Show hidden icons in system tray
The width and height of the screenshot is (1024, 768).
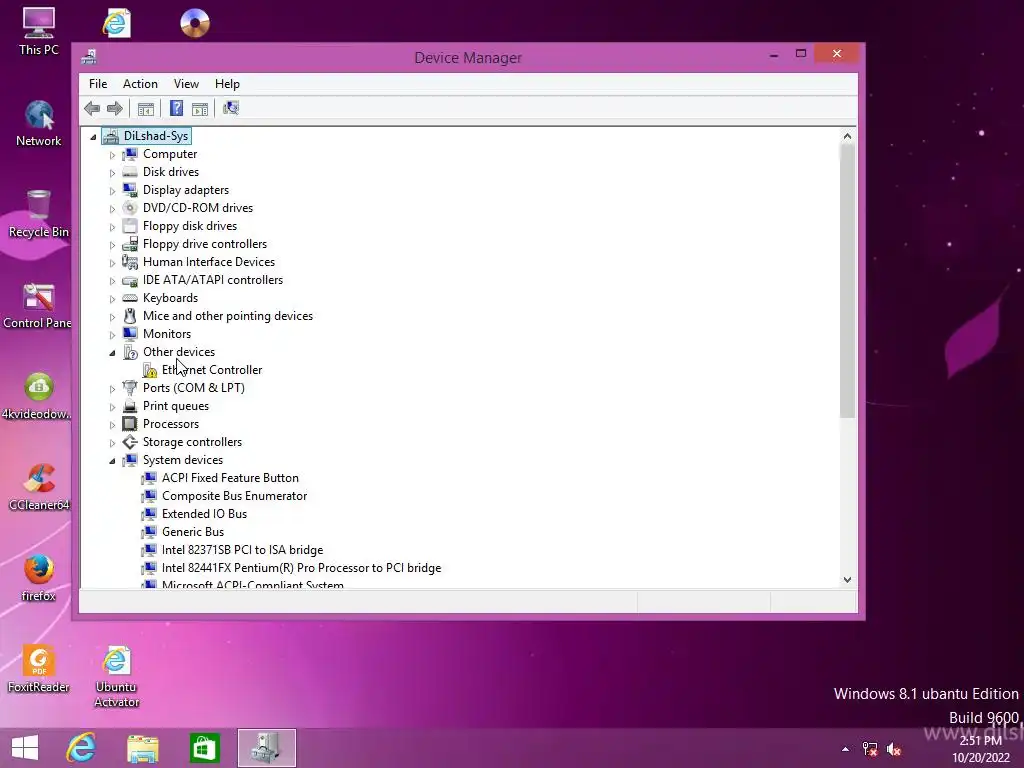coord(845,749)
